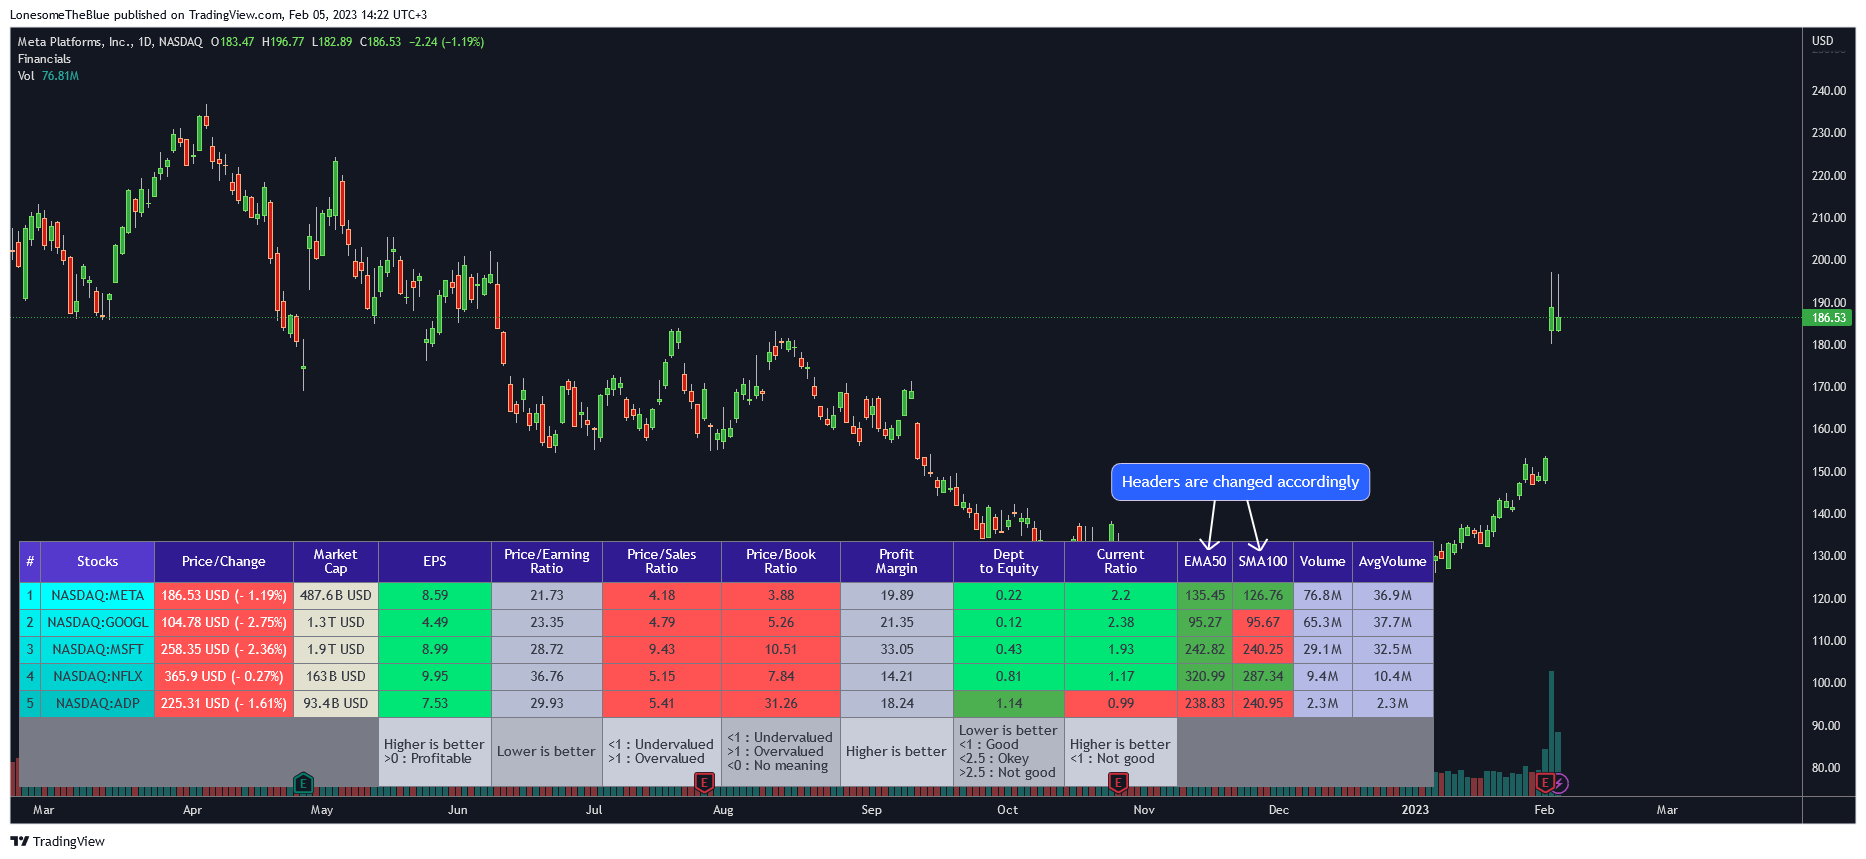Click the Aug label on the time axis
This screenshot has width=1866, height=859.
tap(723, 810)
